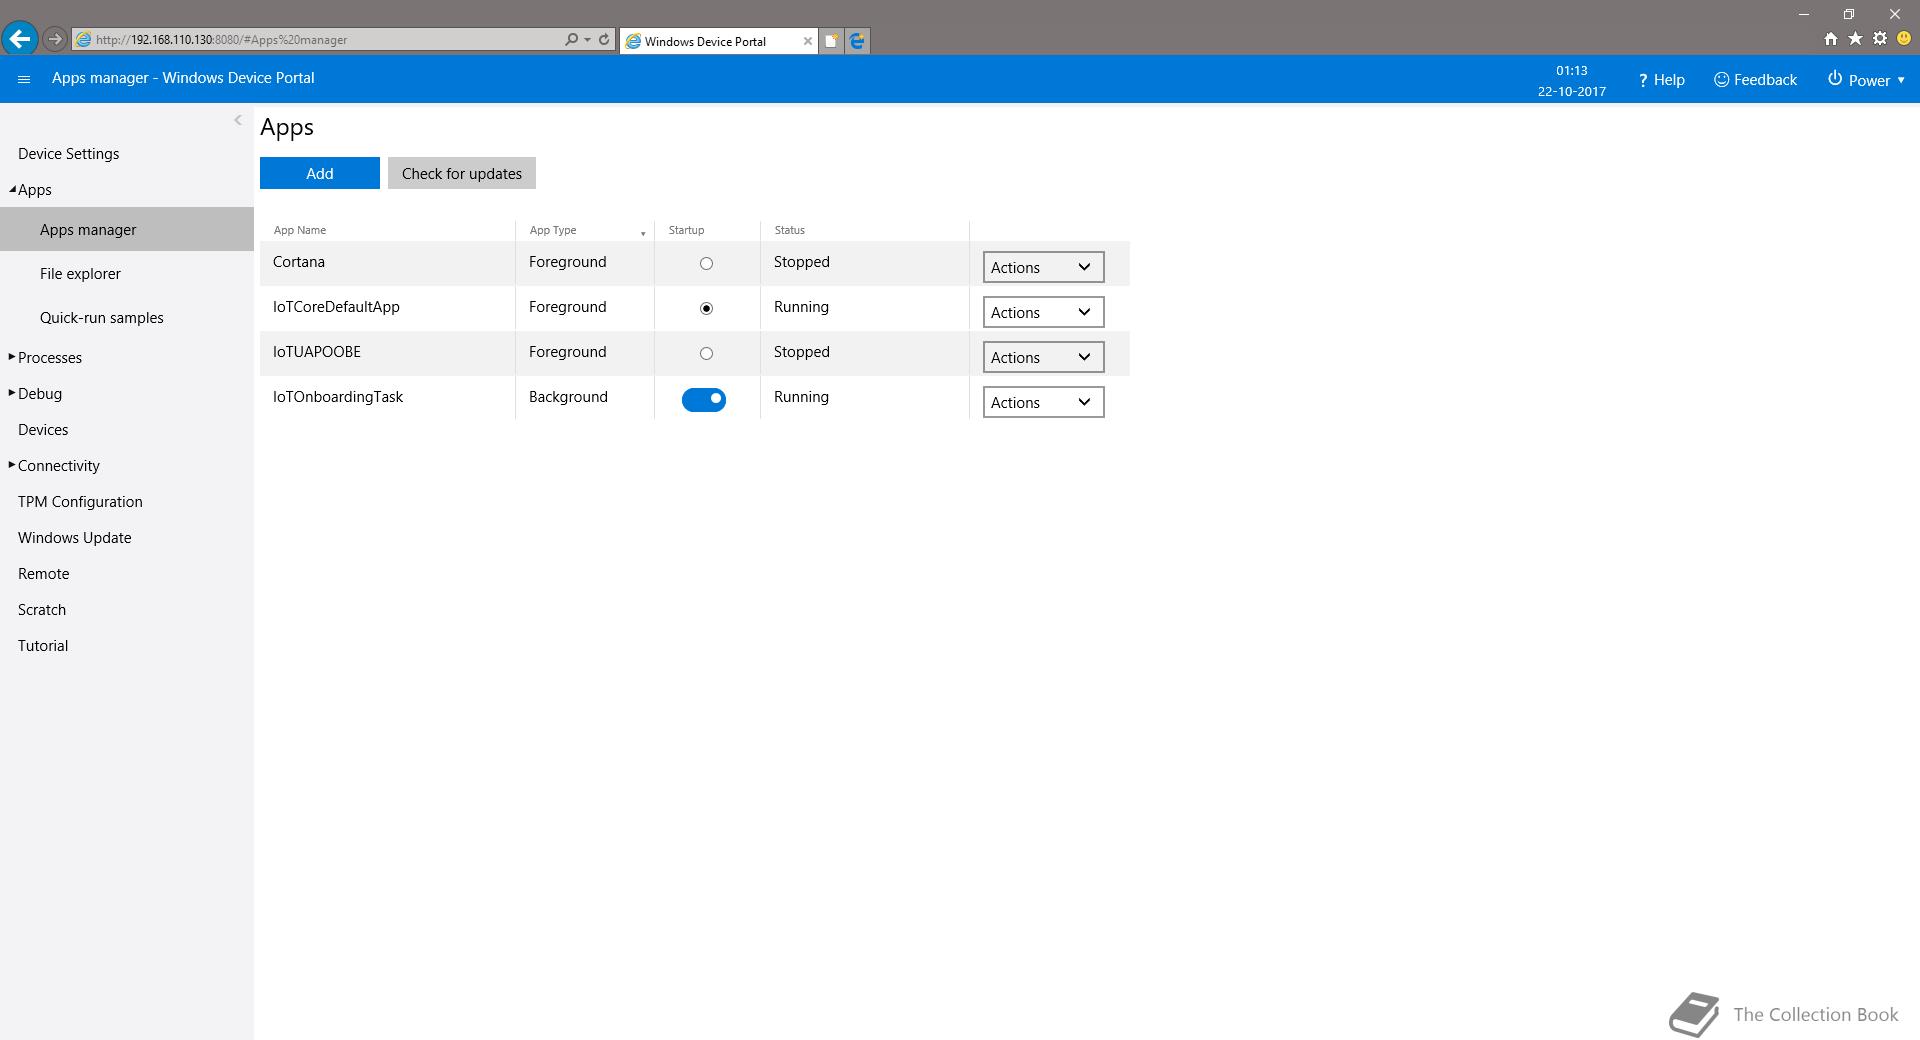This screenshot has width=1920, height=1040.
Task: Open Quick-run samples in the sidebar
Action: [x=102, y=317]
